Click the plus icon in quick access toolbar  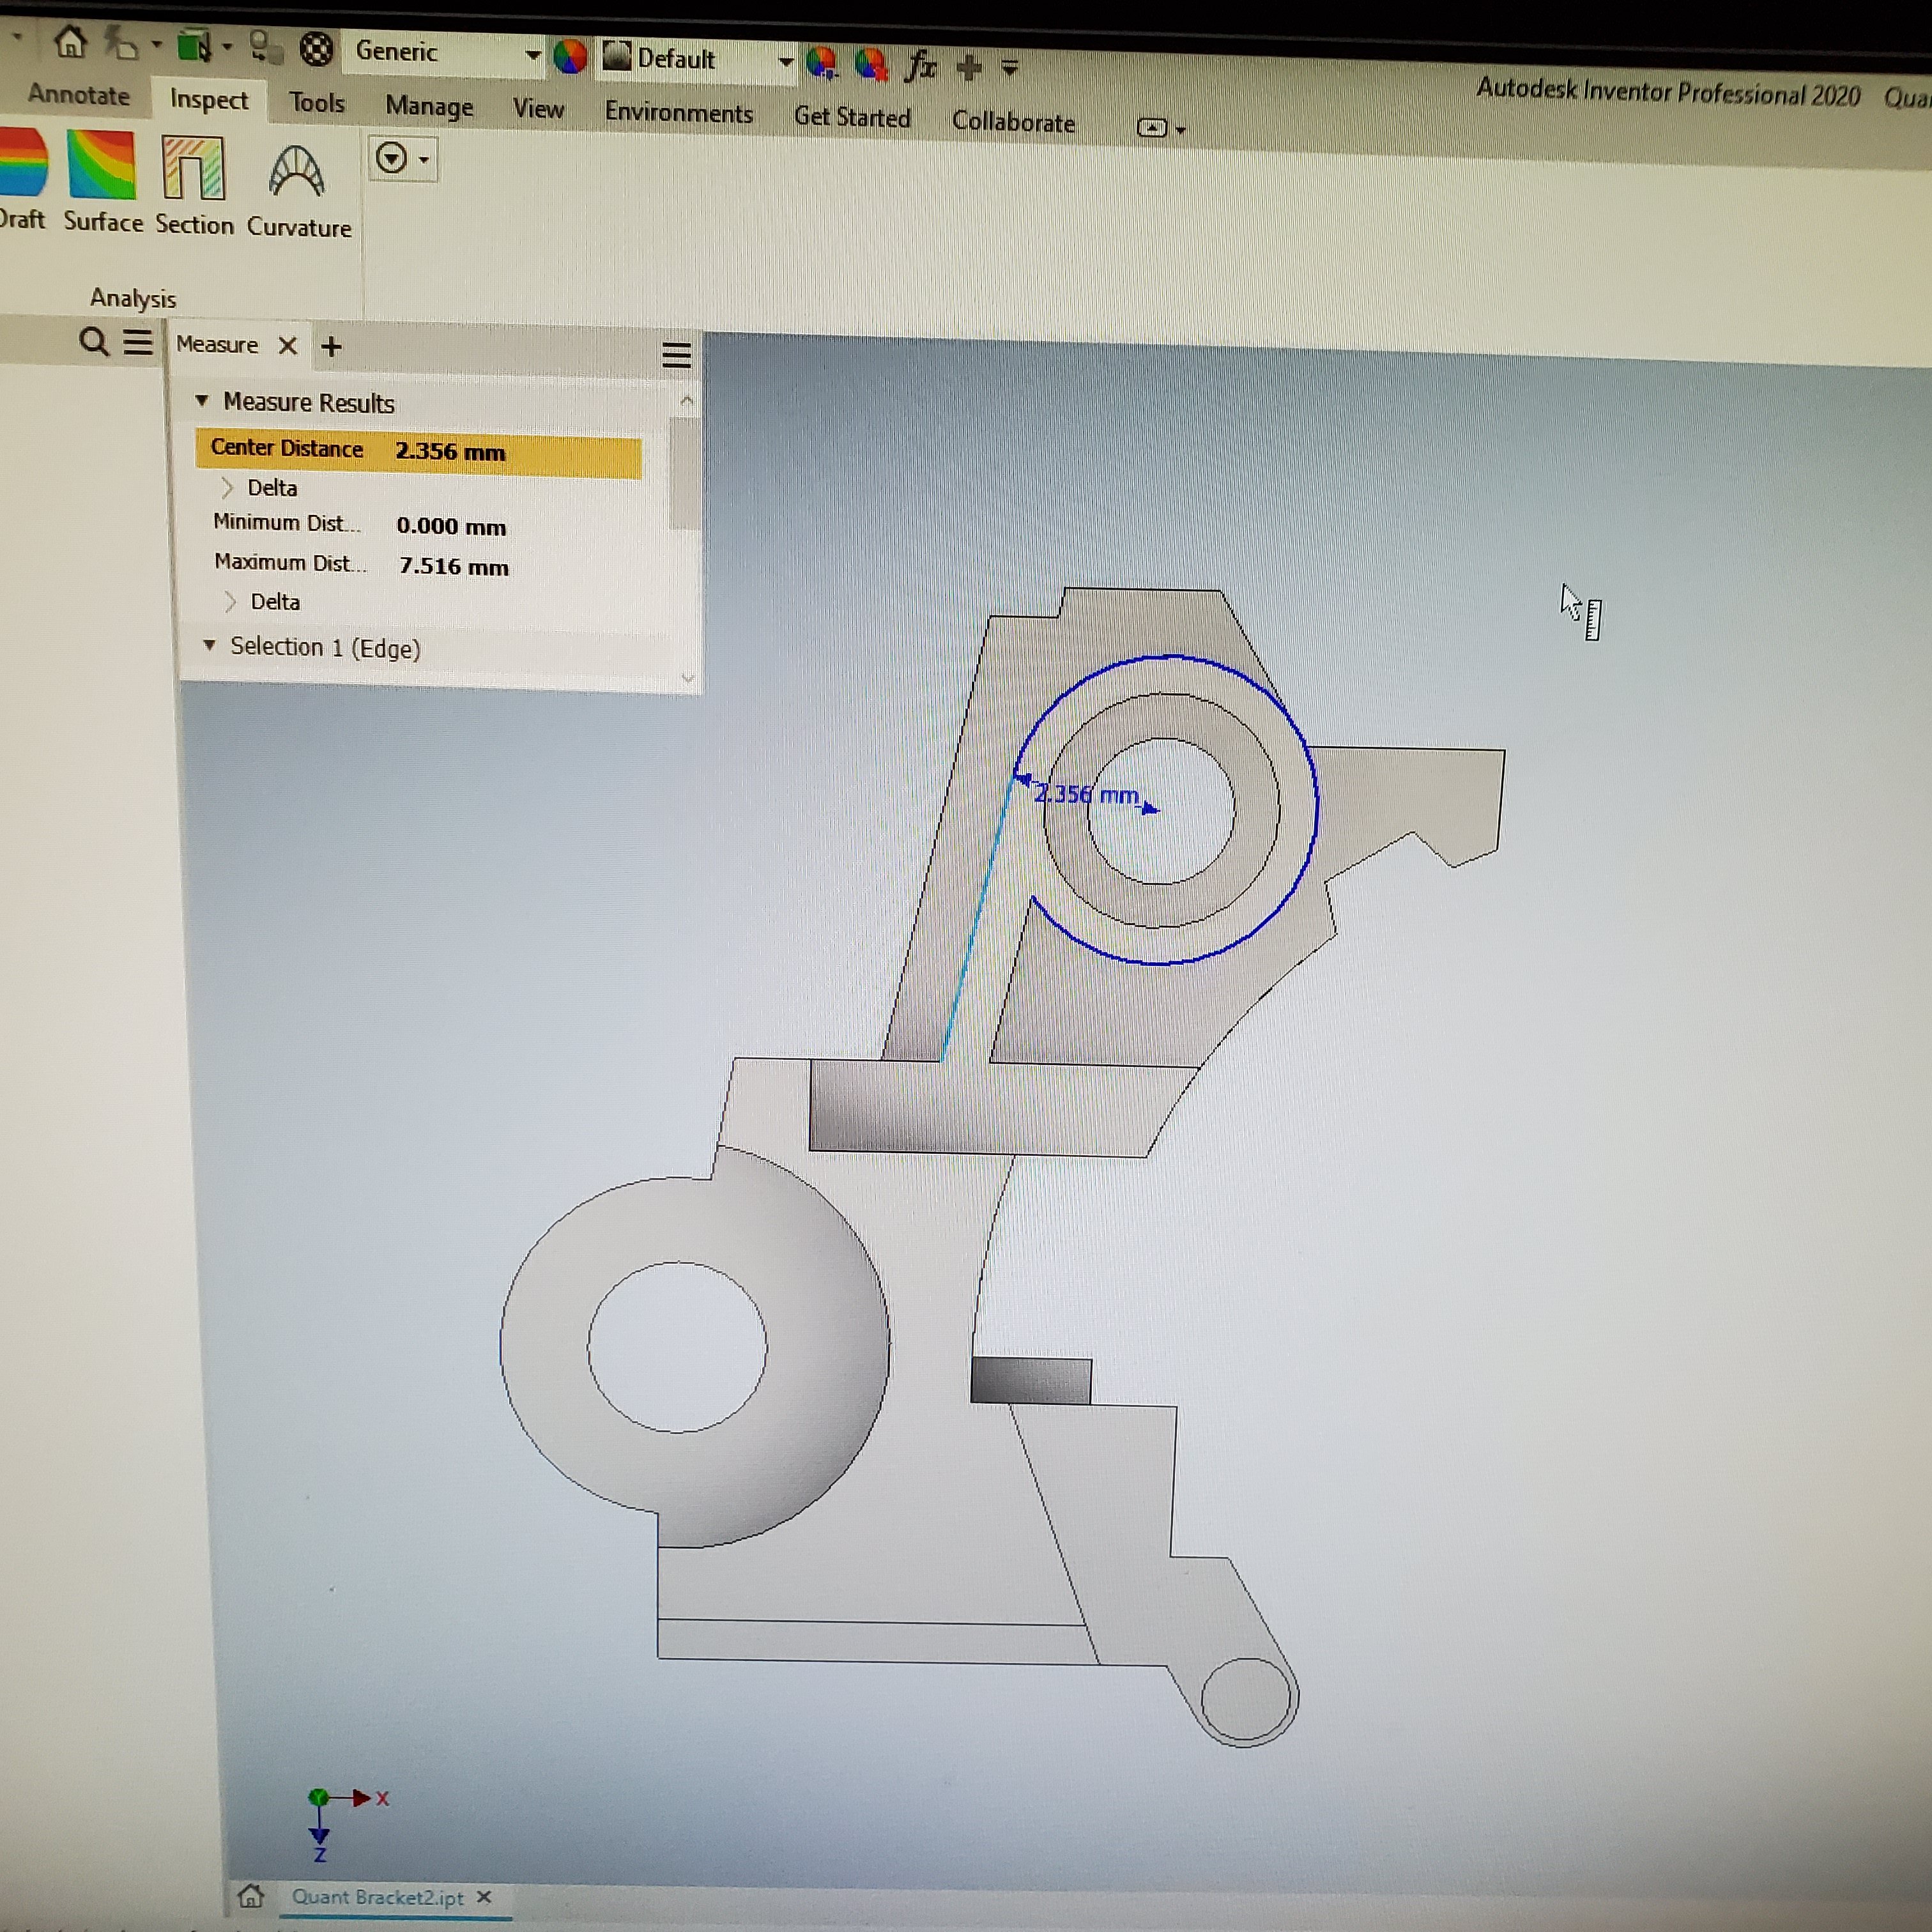coord(969,68)
